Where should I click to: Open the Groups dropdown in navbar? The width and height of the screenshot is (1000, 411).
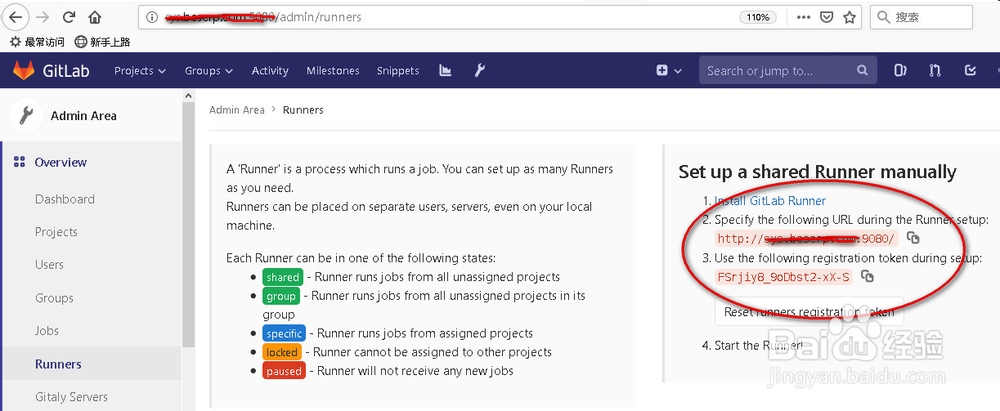209,71
